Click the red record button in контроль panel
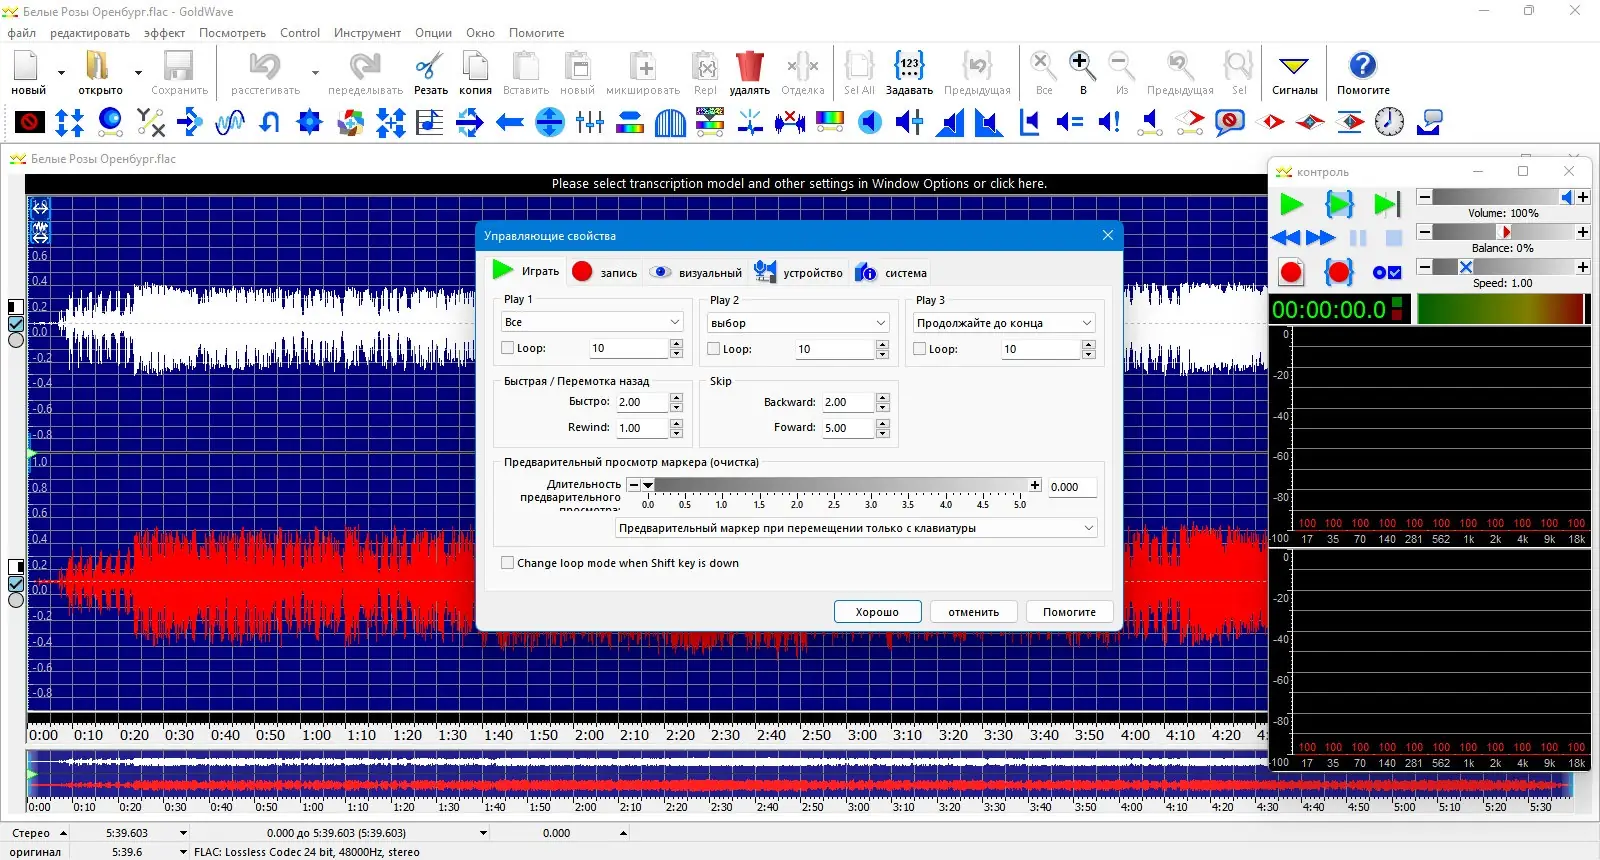The height and width of the screenshot is (860, 1600). pos(1291,272)
